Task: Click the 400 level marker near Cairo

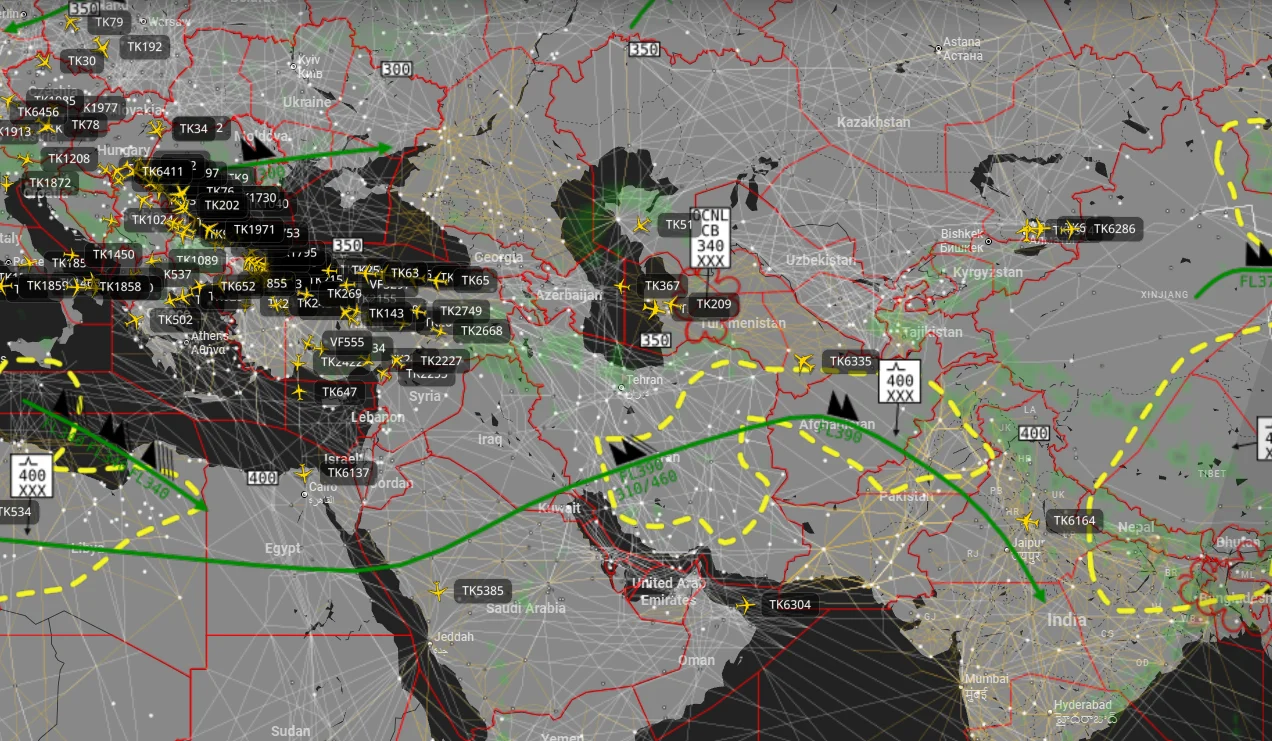Action: tap(263, 478)
